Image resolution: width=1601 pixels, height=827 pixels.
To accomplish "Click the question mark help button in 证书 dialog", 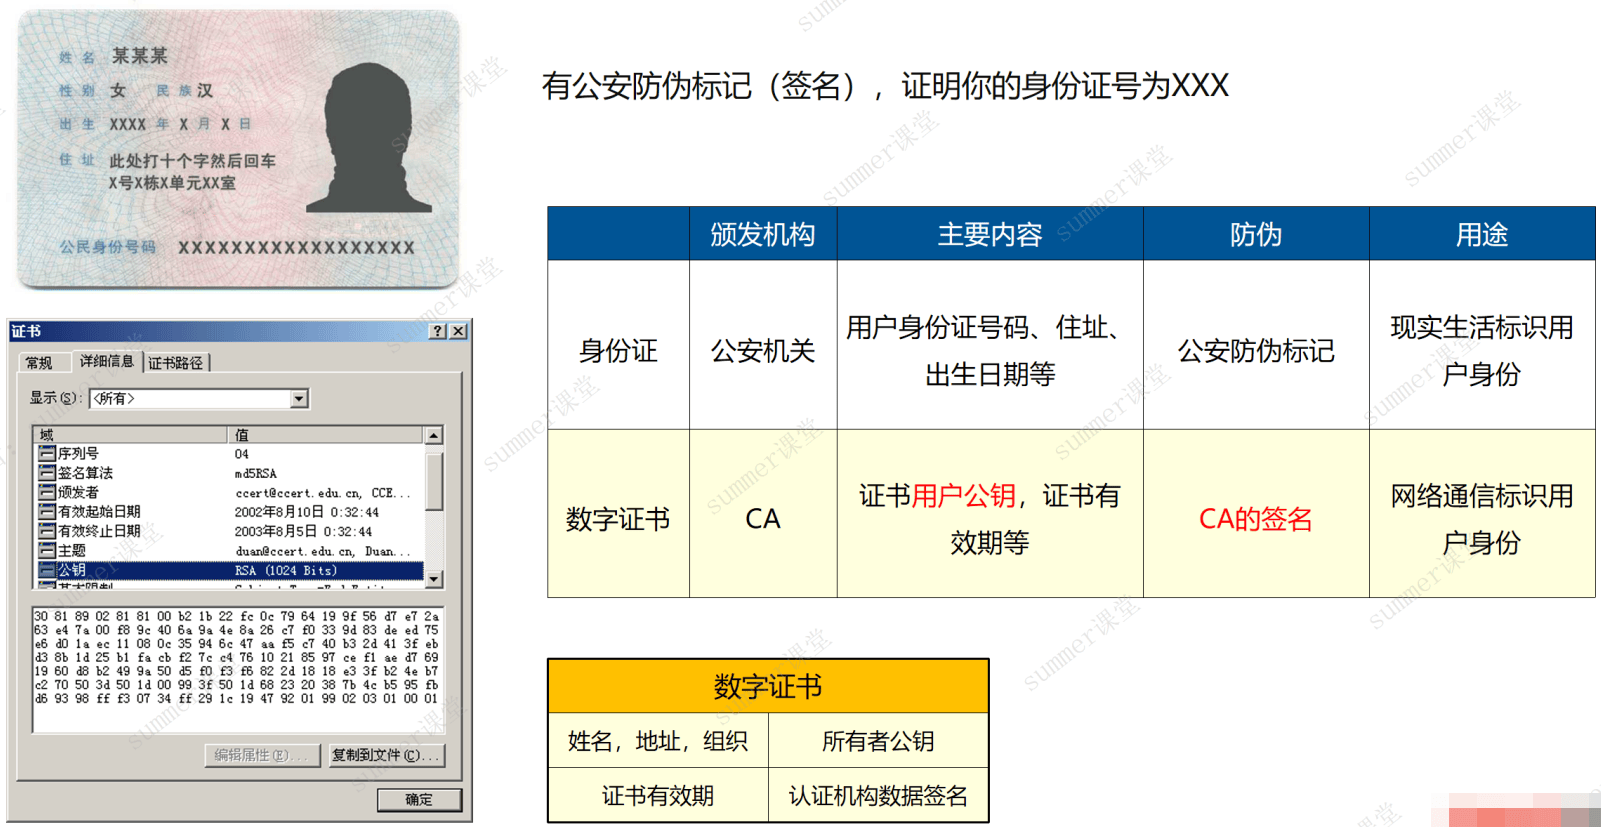I will pyautogui.click(x=438, y=331).
